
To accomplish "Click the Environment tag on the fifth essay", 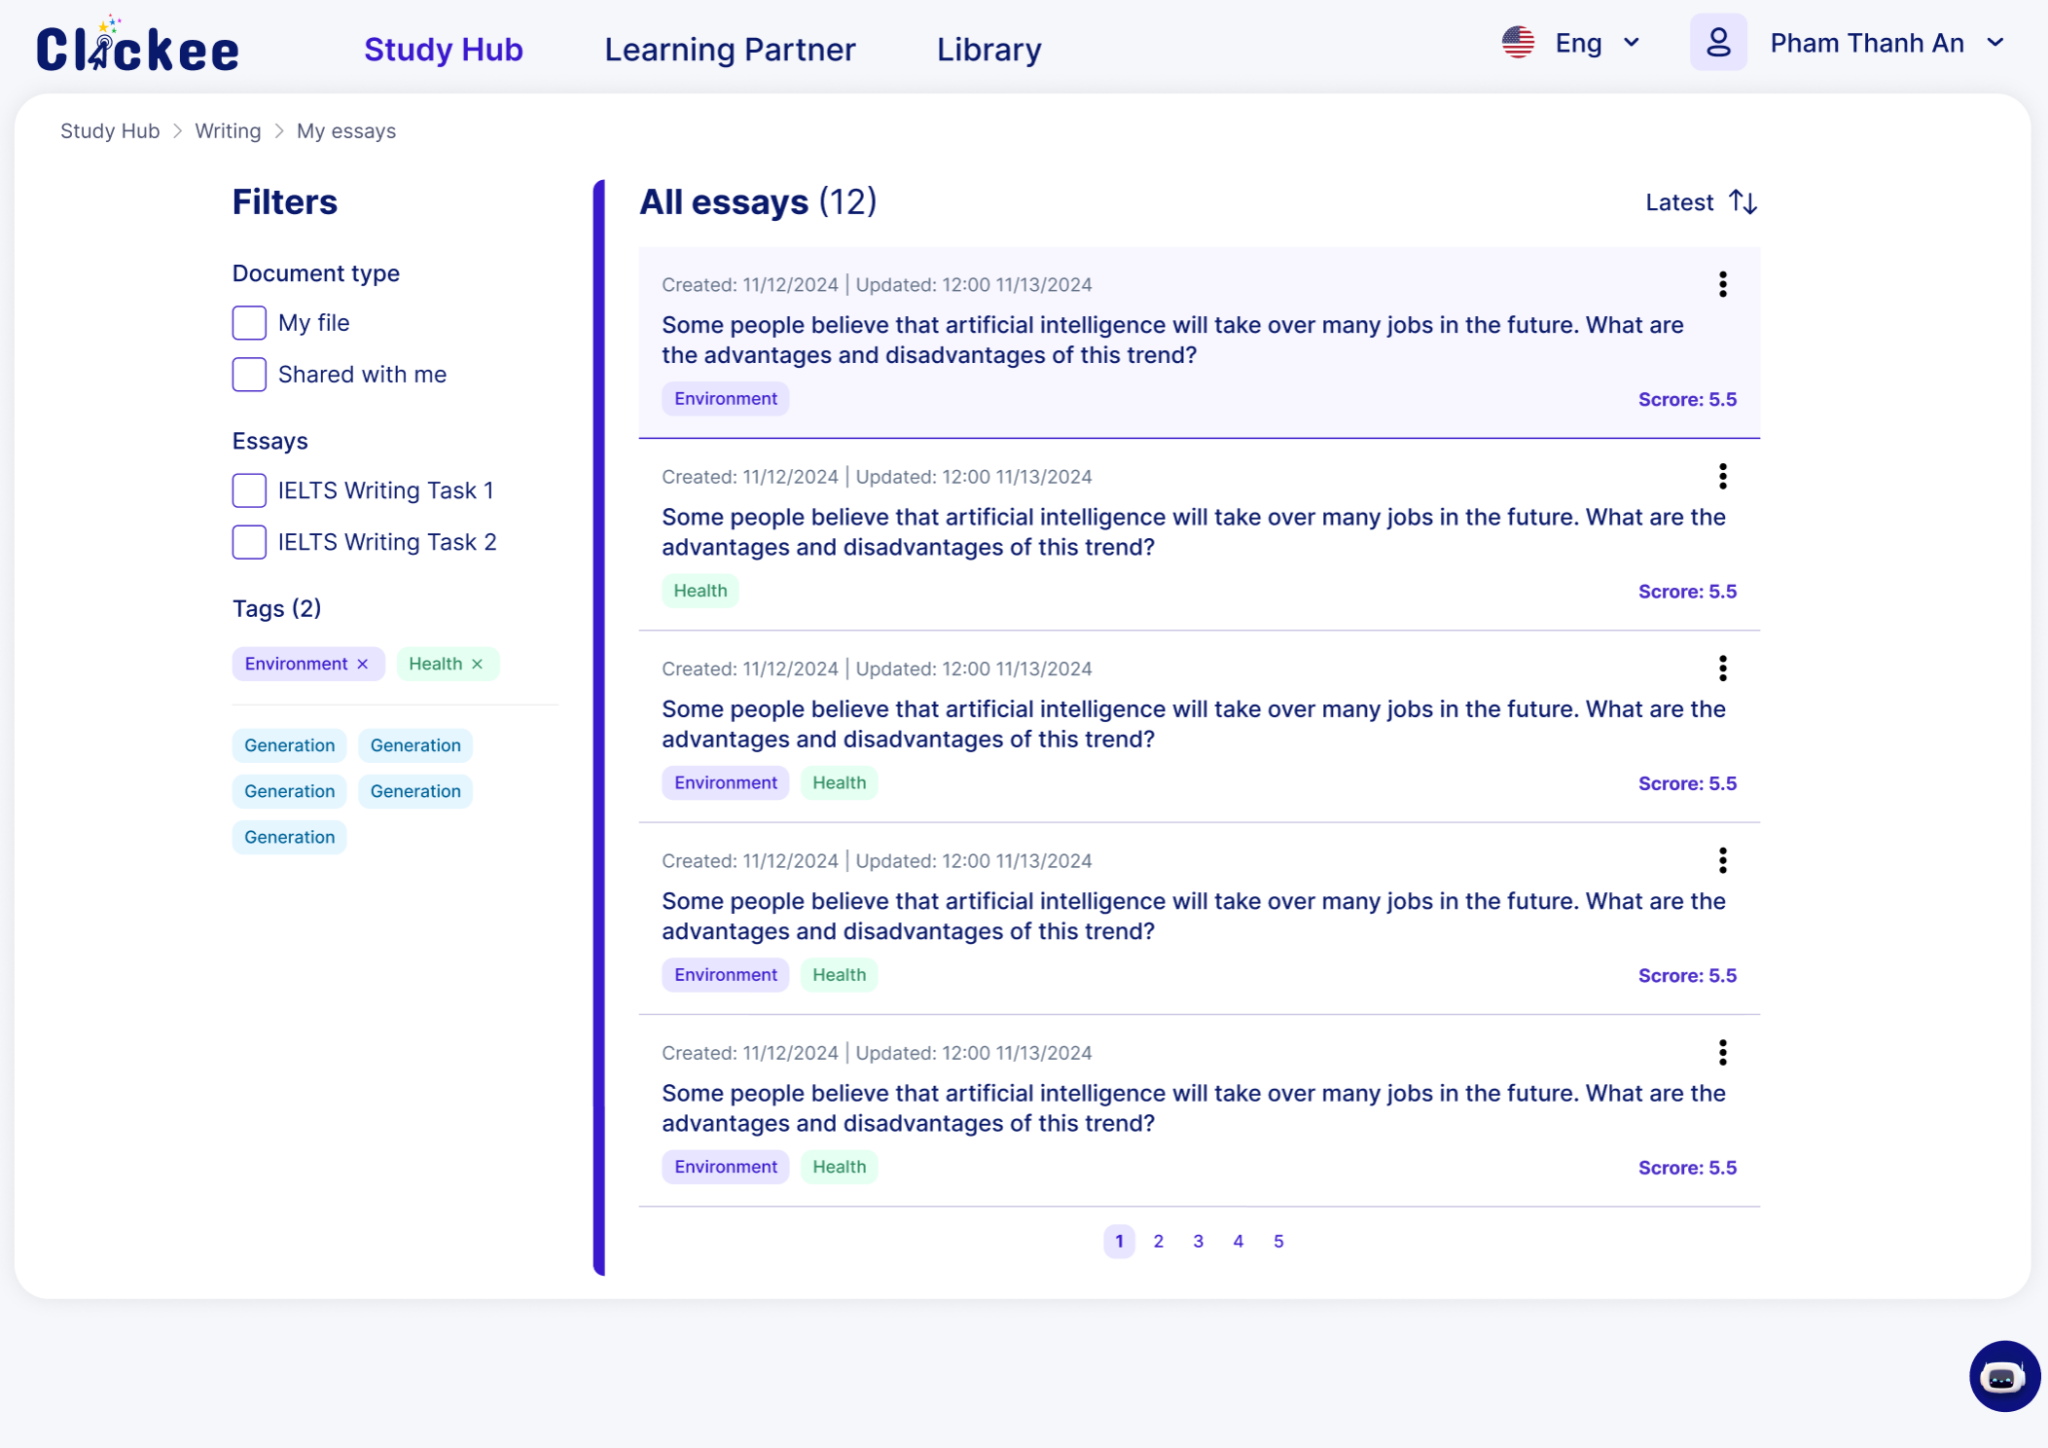I will [x=725, y=1167].
